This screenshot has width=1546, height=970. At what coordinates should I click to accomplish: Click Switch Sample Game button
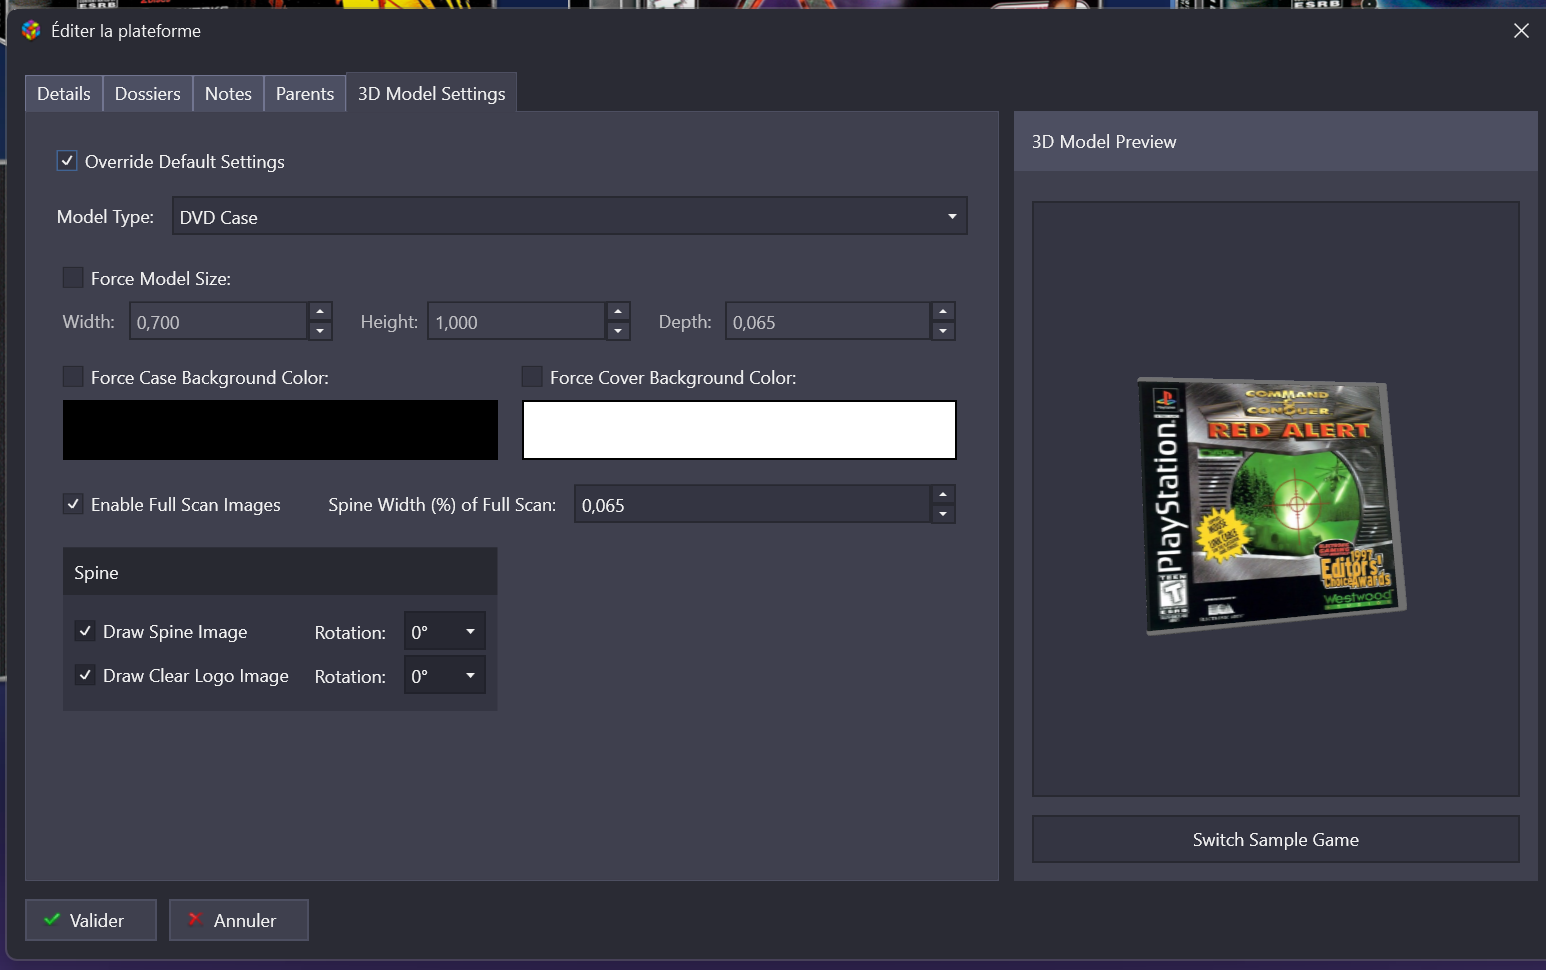coord(1276,840)
